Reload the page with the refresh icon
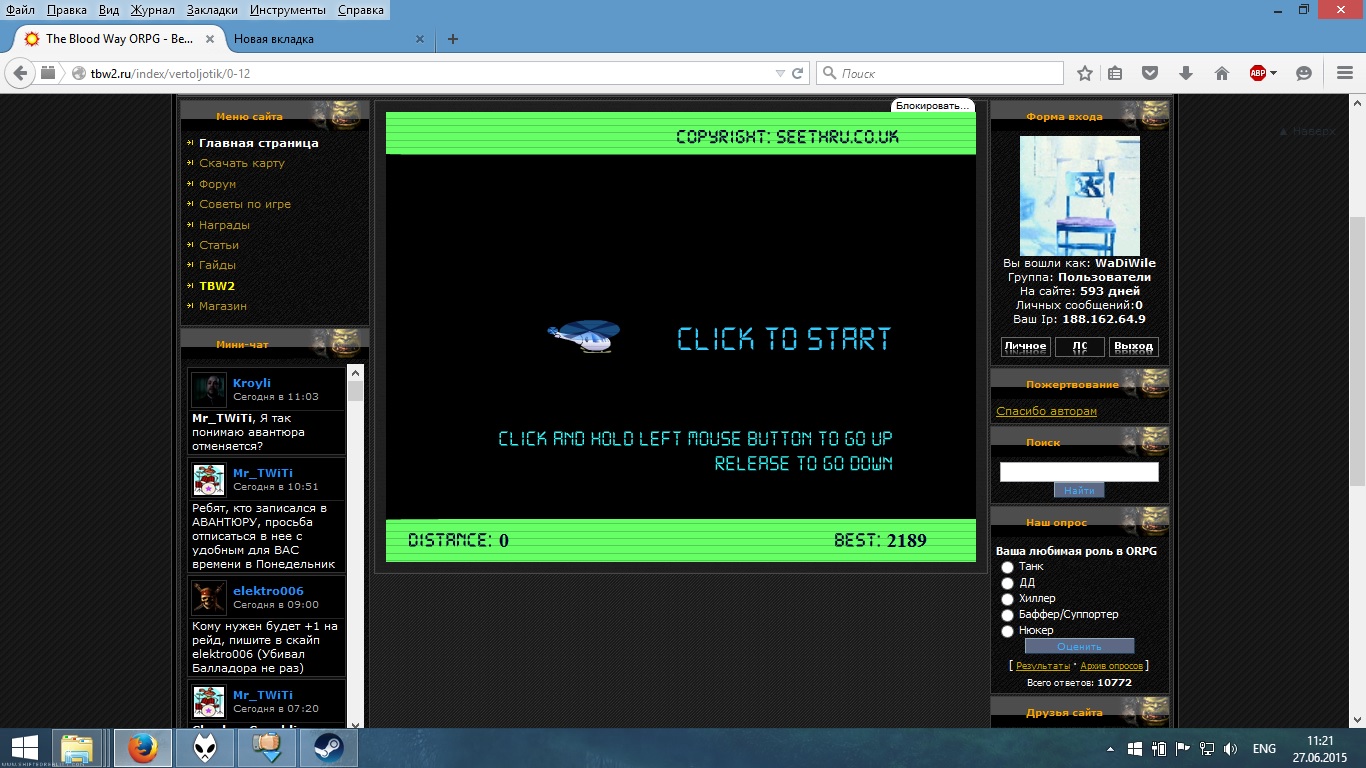1366x768 pixels. pyautogui.click(x=798, y=73)
